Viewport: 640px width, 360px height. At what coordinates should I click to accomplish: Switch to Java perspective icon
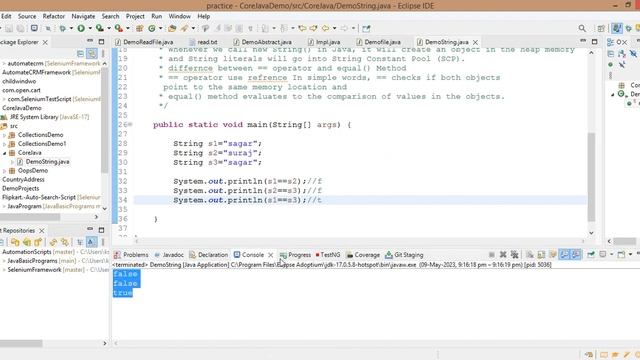click(x=616, y=28)
